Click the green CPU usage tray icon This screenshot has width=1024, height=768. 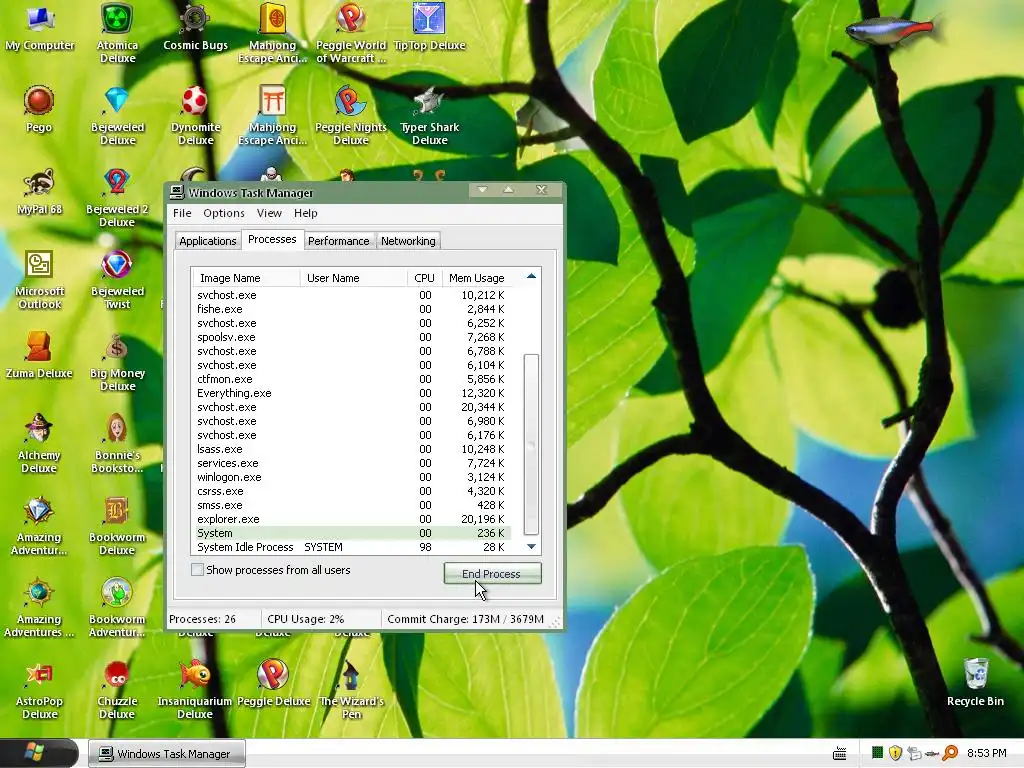pyautogui.click(x=878, y=753)
